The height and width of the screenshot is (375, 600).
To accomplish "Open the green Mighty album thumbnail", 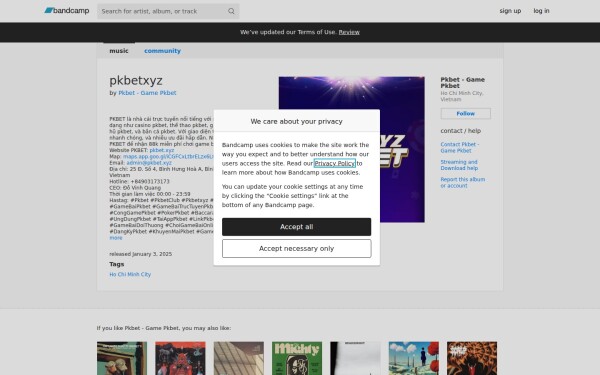I will click(297, 359).
